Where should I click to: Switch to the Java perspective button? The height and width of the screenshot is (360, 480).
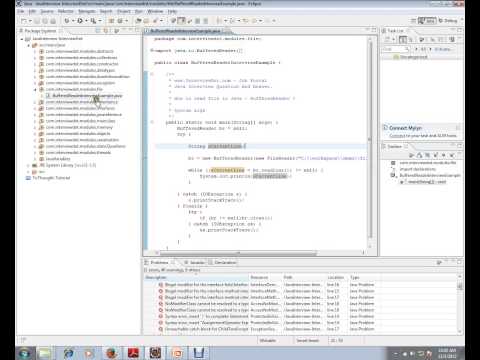click(x=427, y=21)
